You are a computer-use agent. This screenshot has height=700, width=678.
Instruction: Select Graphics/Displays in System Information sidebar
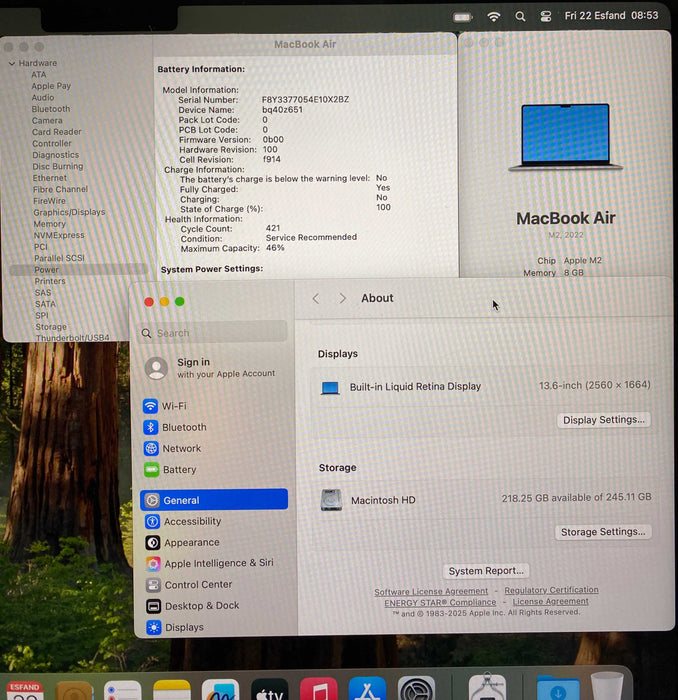pyautogui.click(x=69, y=212)
